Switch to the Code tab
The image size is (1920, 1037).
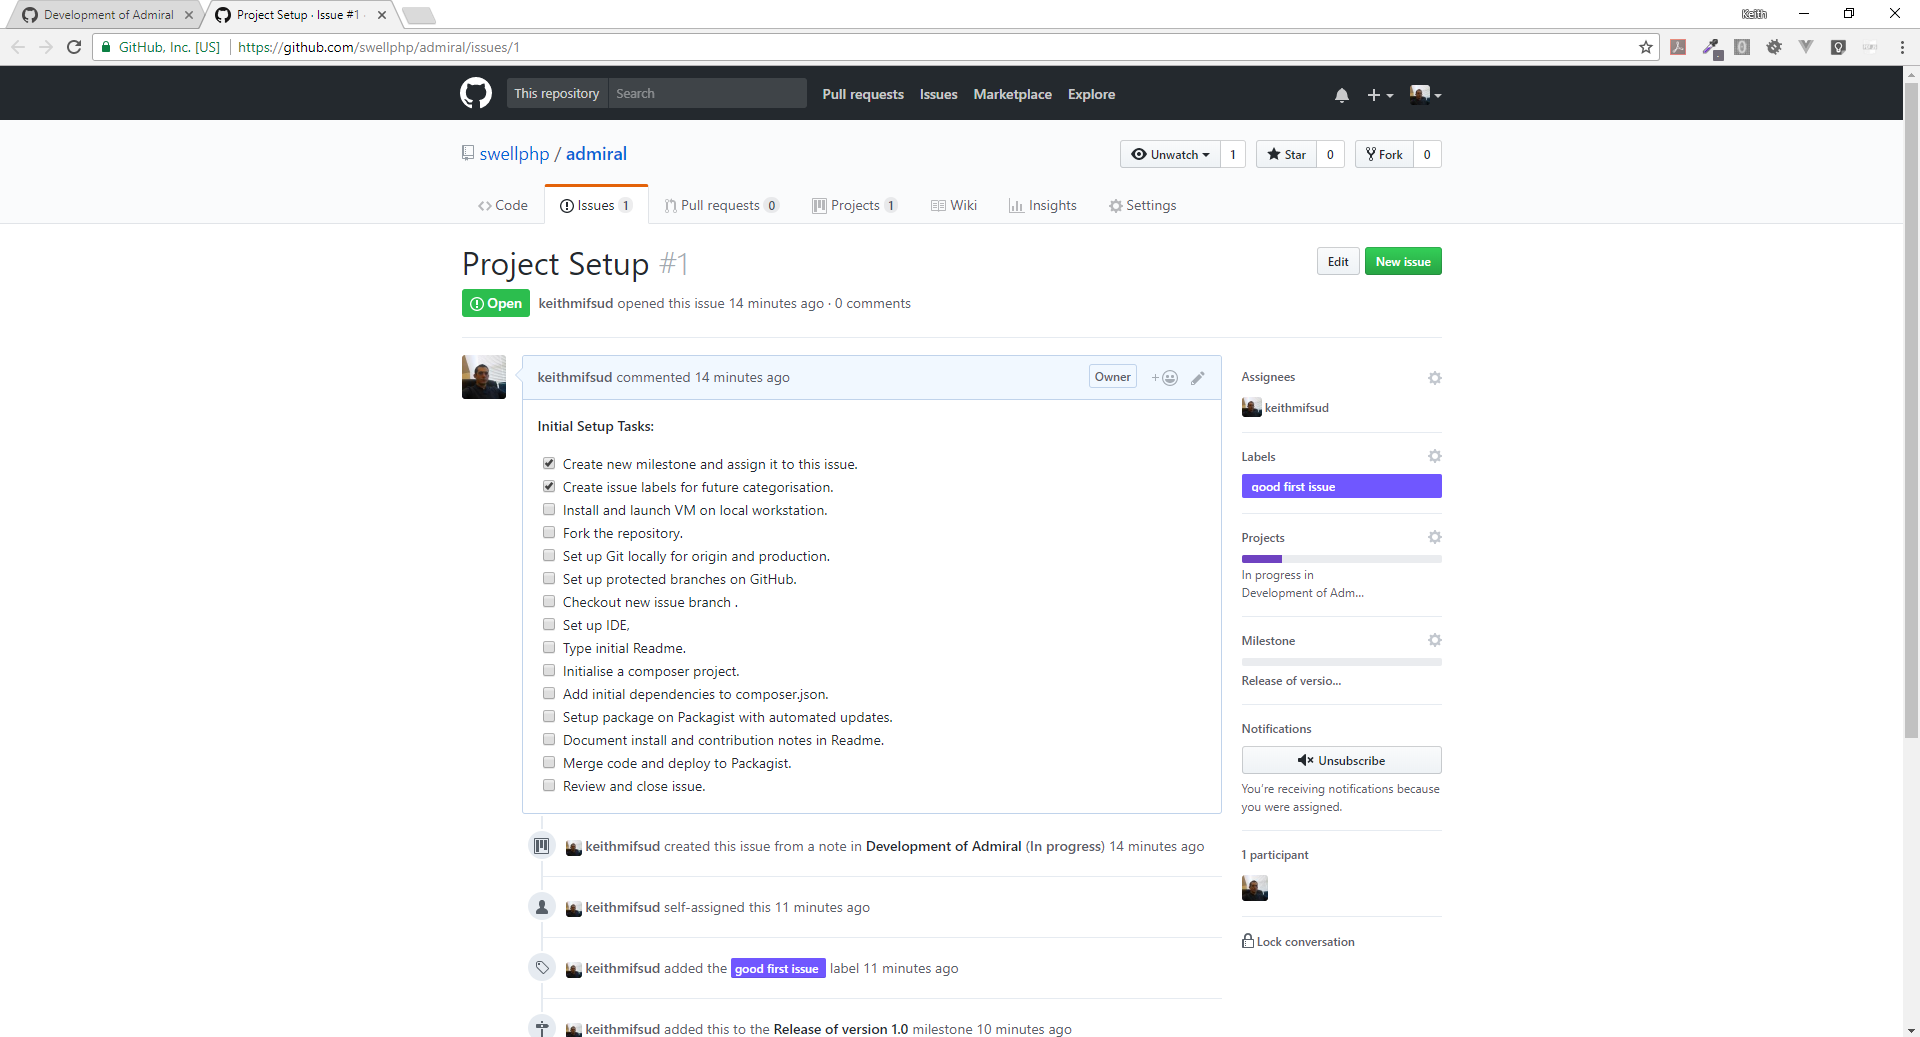pyautogui.click(x=503, y=205)
